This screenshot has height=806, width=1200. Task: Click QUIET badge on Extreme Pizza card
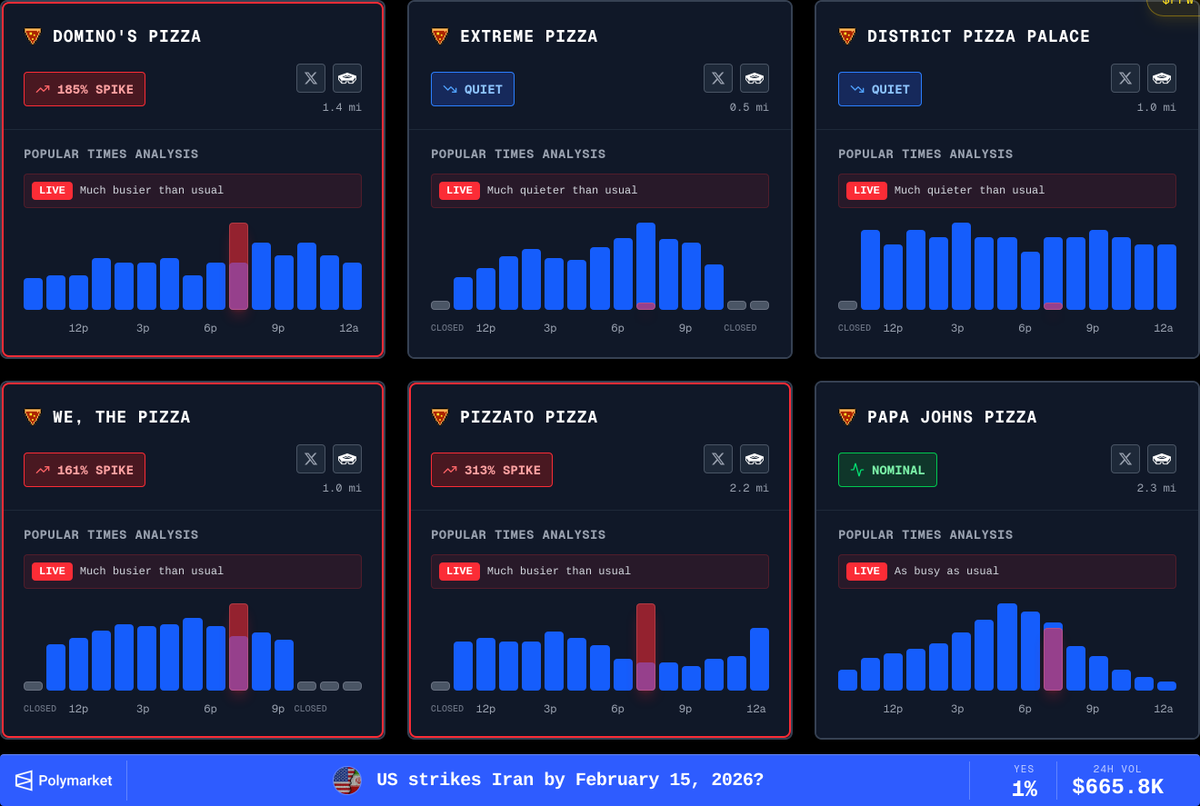coord(473,89)
